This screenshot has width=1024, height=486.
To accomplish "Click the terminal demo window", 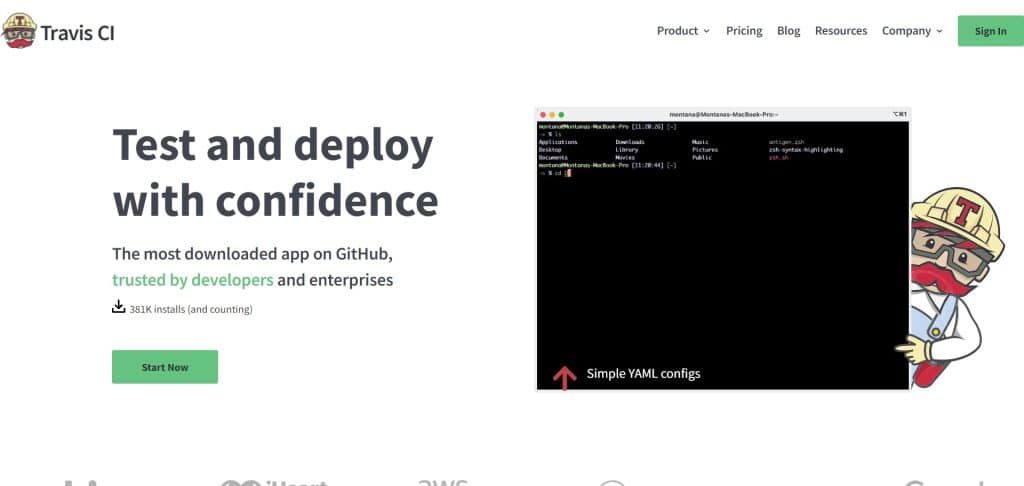I will (722, 249).
